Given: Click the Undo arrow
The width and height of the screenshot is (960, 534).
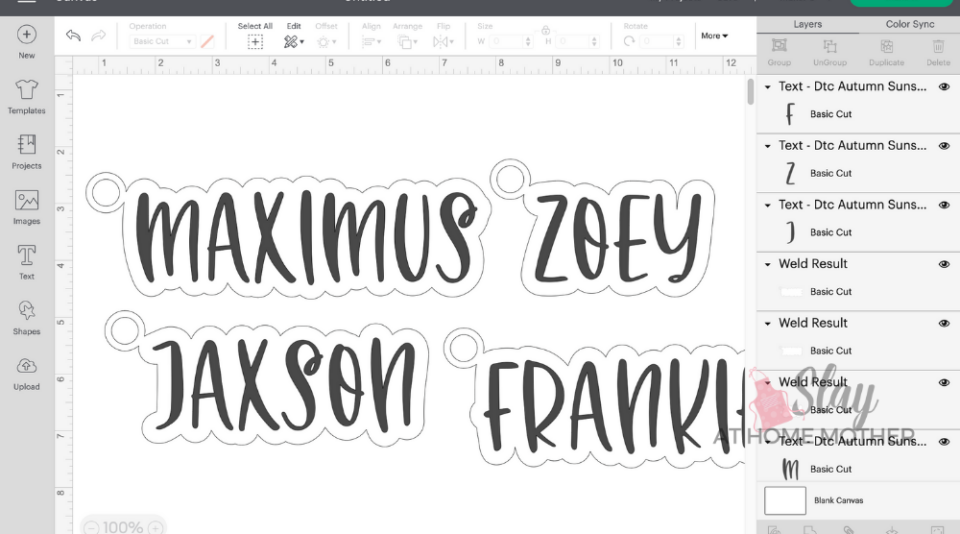Looking at the screenshot, I should click(73, 36).
